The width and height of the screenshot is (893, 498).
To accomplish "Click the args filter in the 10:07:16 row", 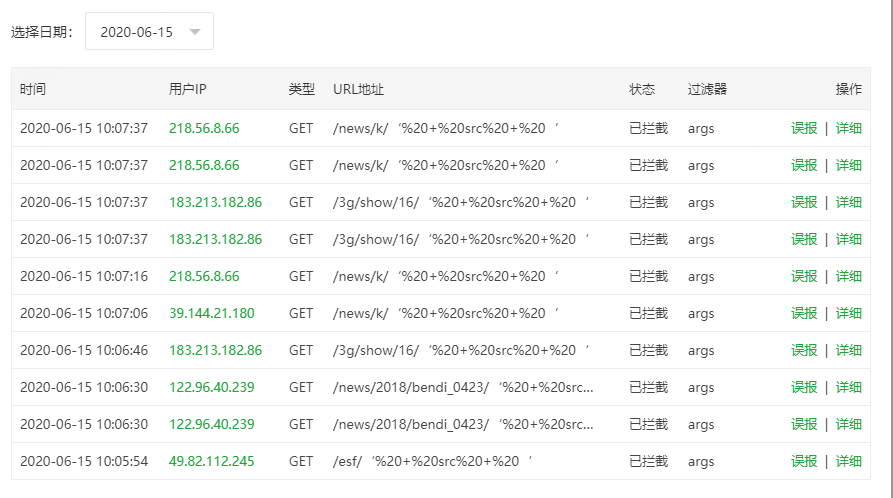I will coord(701,277).
